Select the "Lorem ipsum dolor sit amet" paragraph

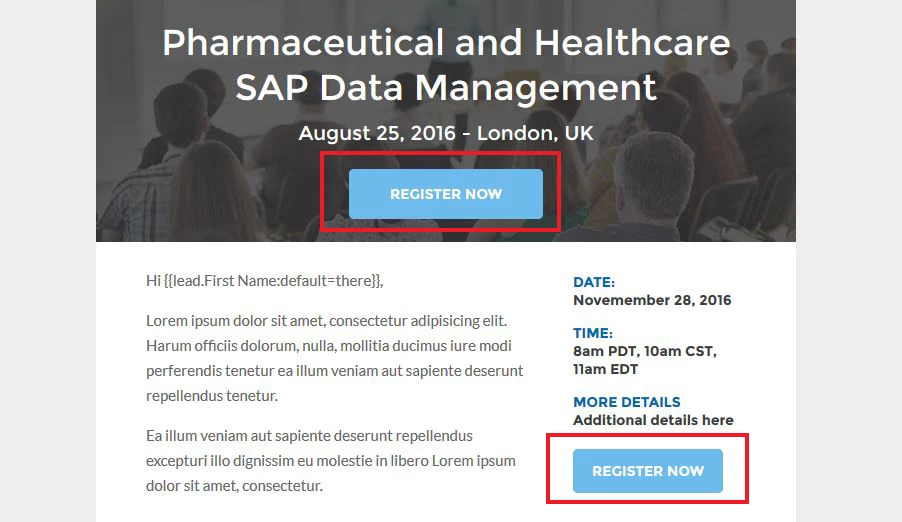coord(335,358)
